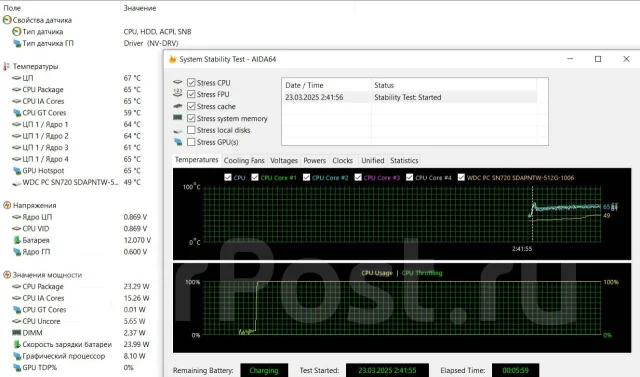Hide CPU Core #2 in the graph
Screen dimensions: 640x377
306,177
